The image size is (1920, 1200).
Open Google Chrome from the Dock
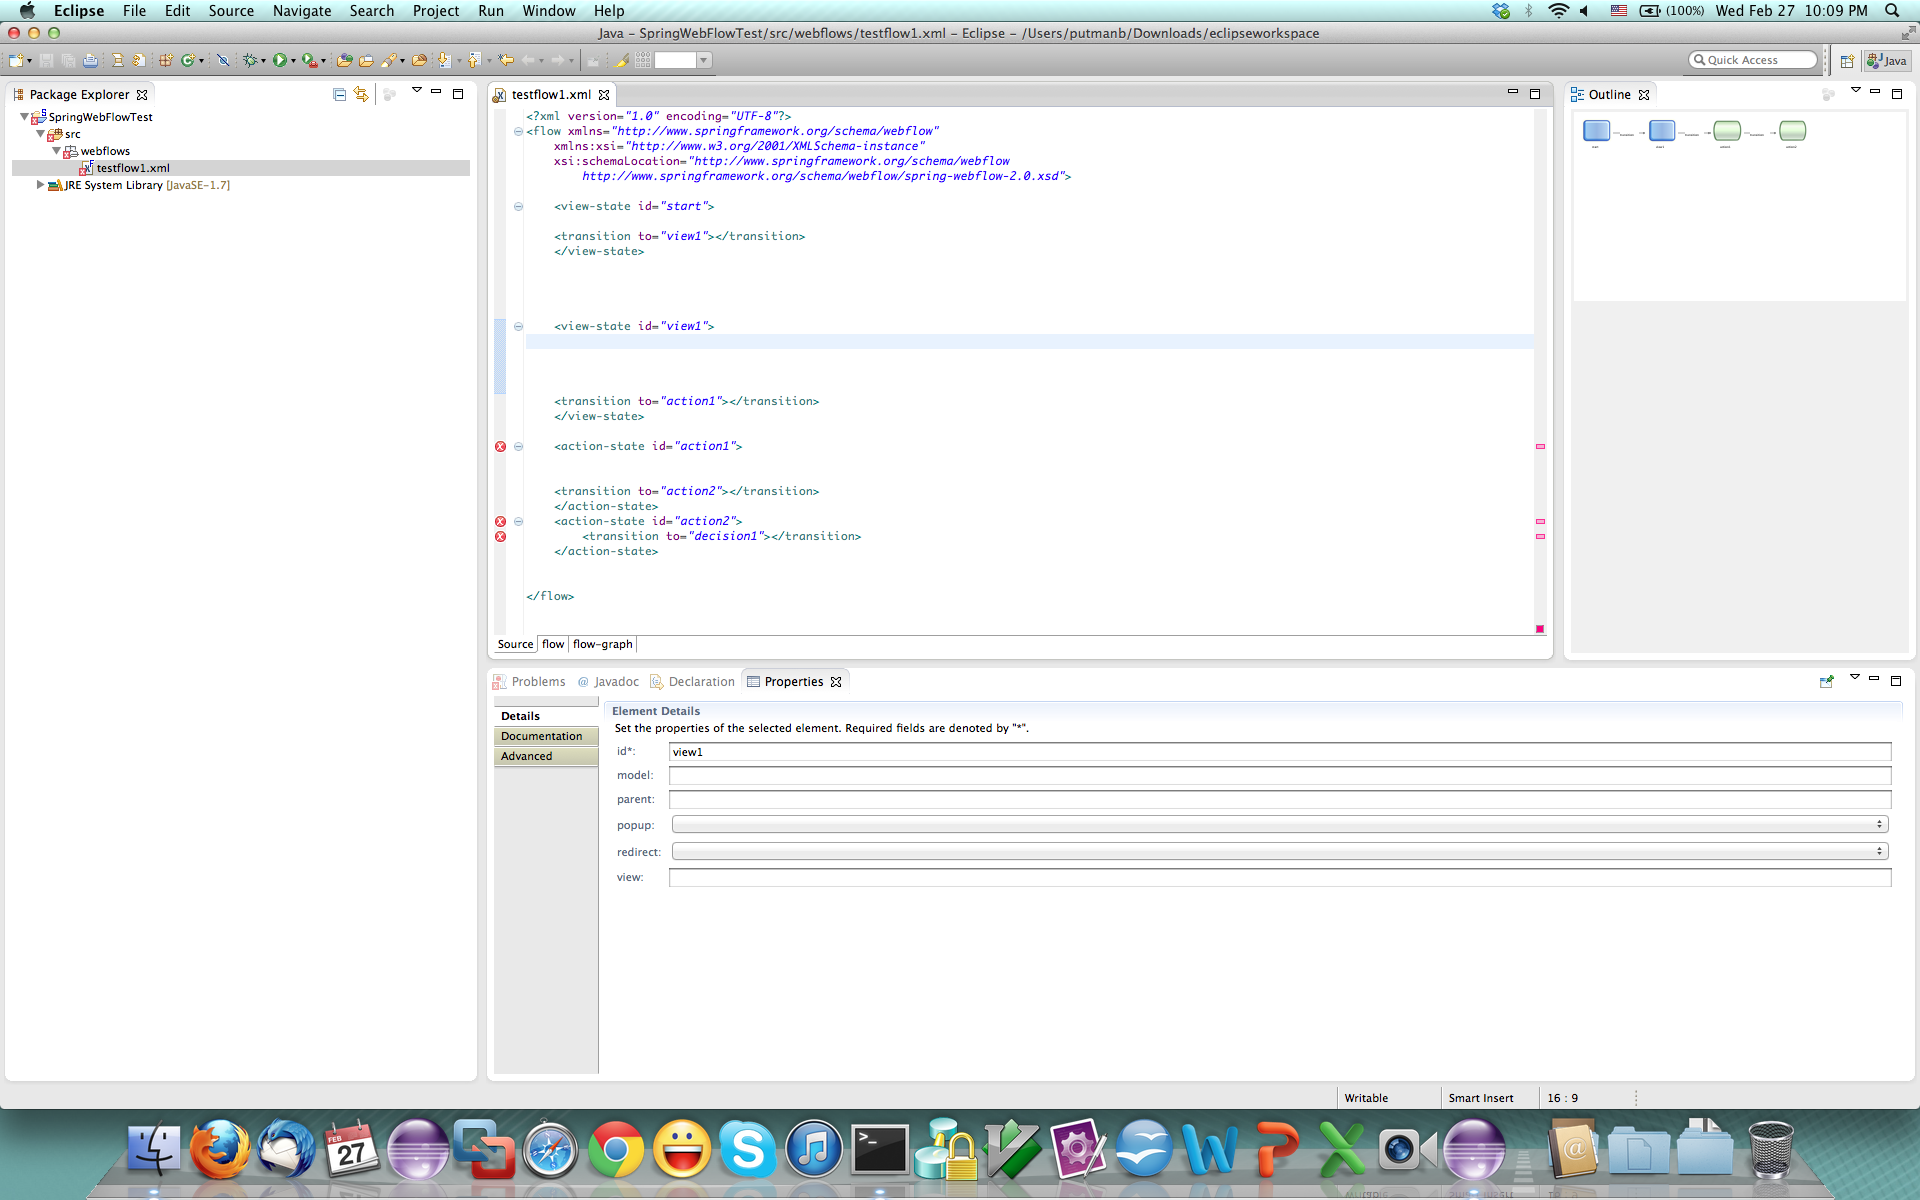(x=616, y=1149)
